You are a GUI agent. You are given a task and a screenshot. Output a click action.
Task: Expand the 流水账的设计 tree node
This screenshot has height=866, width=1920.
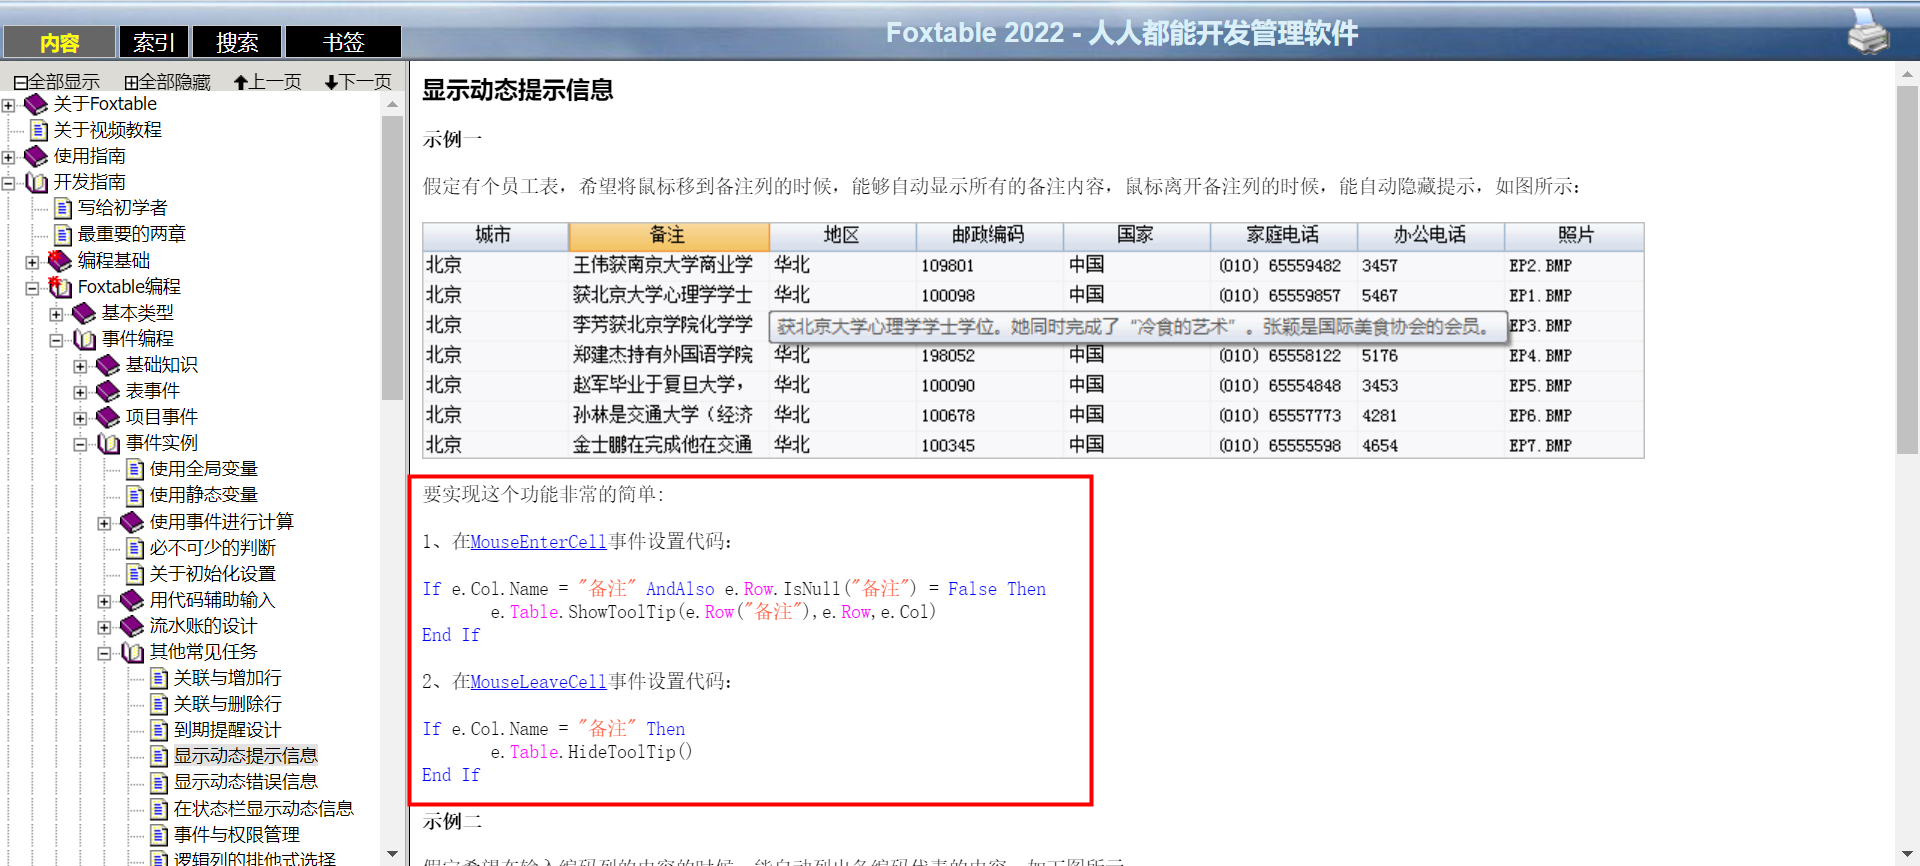pos(104,627)
